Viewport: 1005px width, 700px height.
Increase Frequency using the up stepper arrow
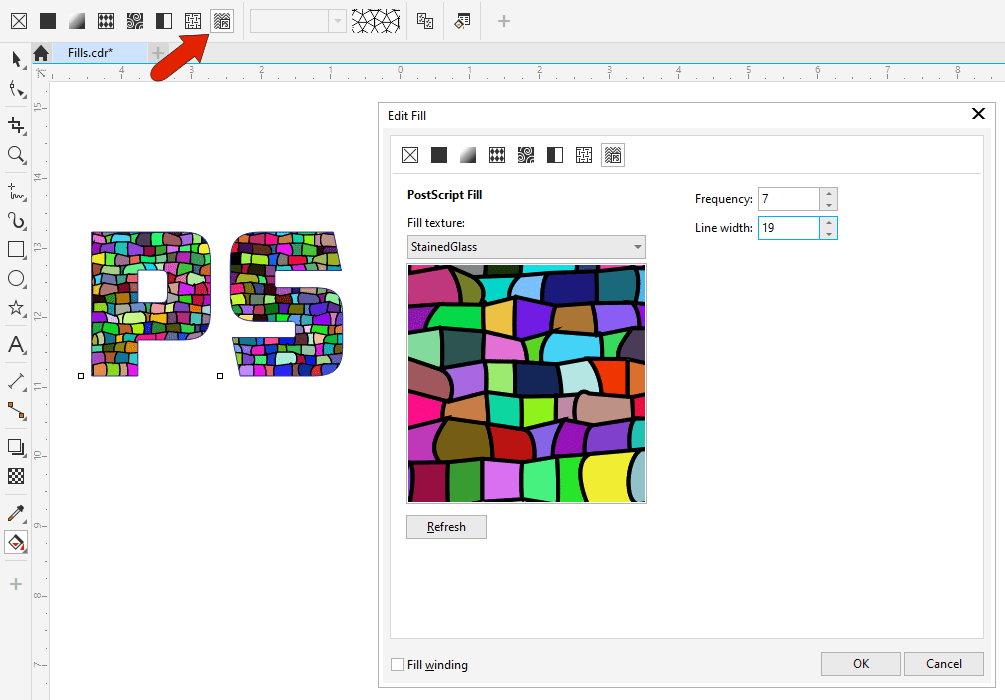click(830, 194)
